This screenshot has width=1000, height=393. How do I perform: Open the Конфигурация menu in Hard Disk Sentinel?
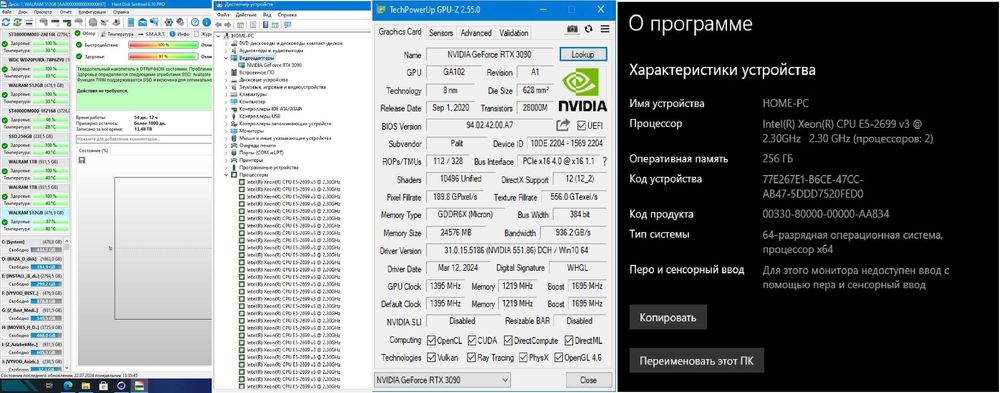tap(92, 12)
